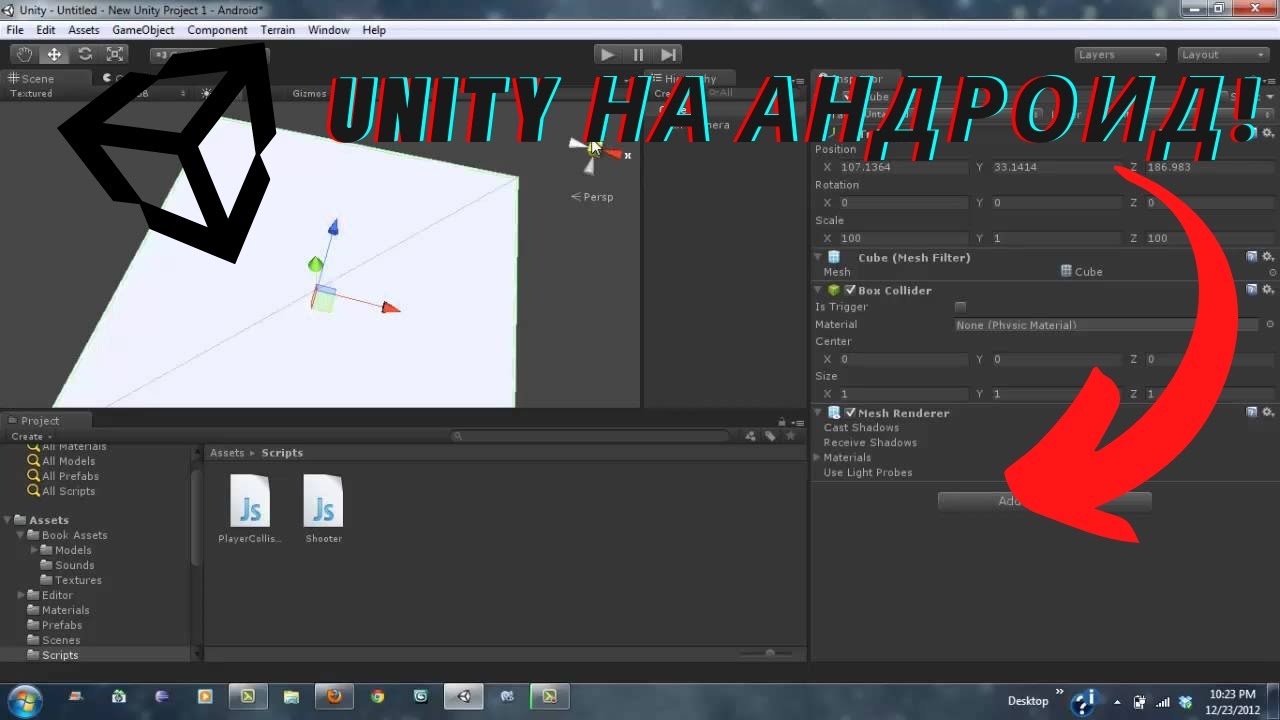
Task: Open the Help menu
Action: pyautogui.click(x=374, y=30)
